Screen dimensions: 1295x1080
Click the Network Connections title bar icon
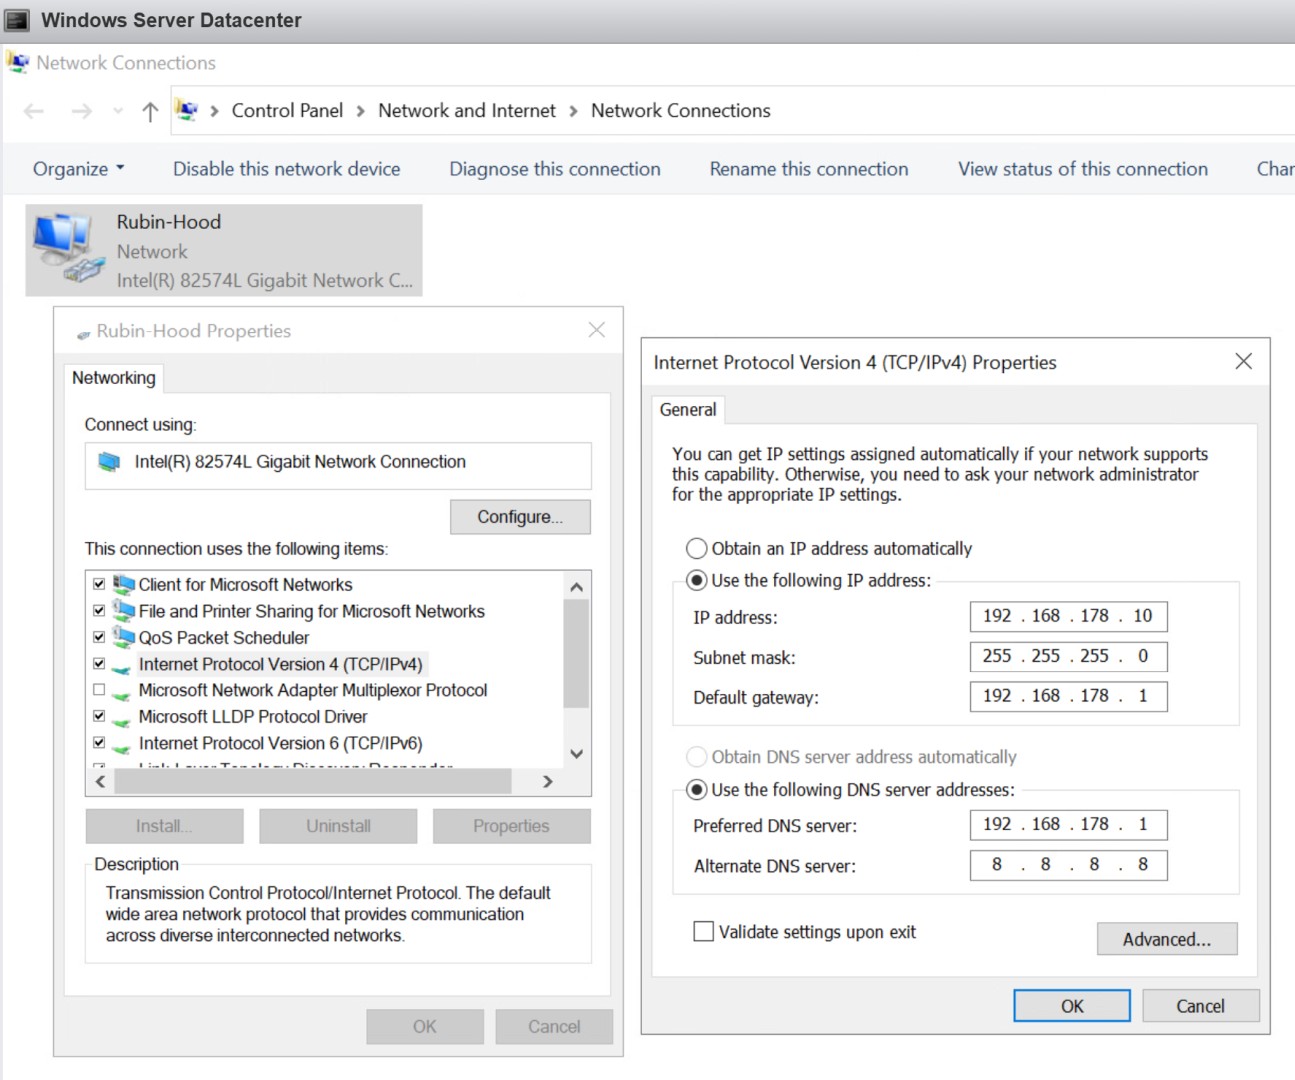tap(17, 62)
